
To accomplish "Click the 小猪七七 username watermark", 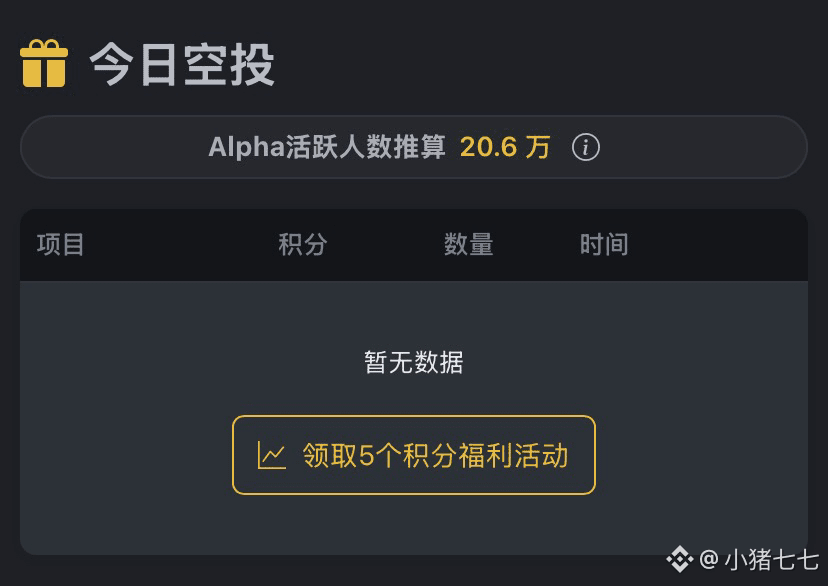I will tap(771, 559).
